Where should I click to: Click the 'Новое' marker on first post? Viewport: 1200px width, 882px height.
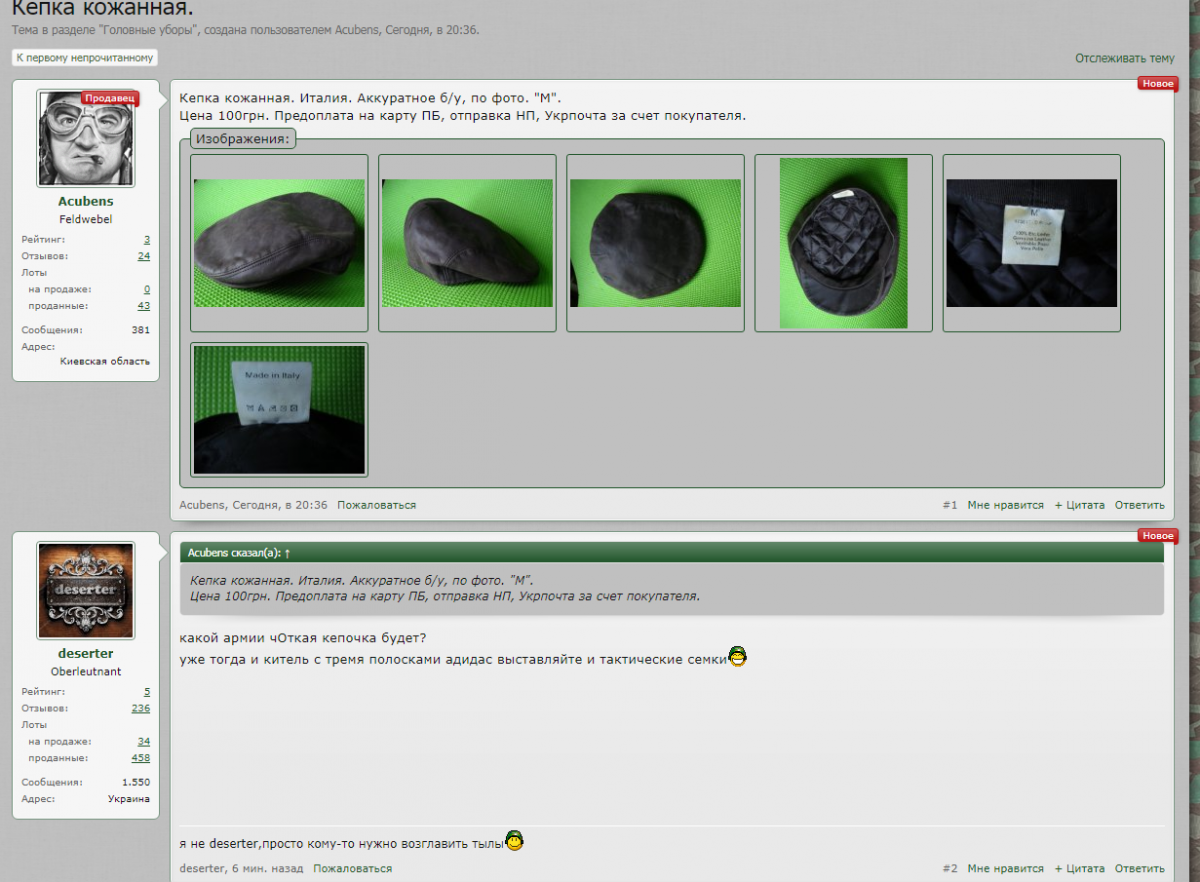point(1158,84)
